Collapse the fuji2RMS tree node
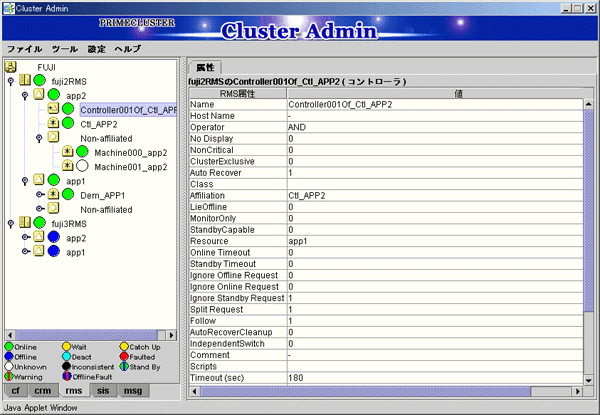This screenshot has width=600, height=415. (x=11, y=81)
